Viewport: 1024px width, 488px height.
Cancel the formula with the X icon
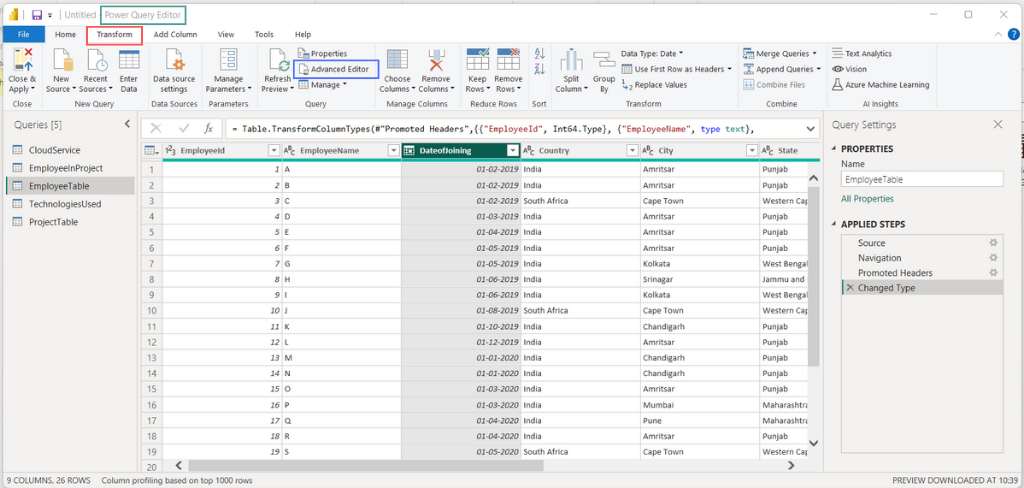coord(156,129)
